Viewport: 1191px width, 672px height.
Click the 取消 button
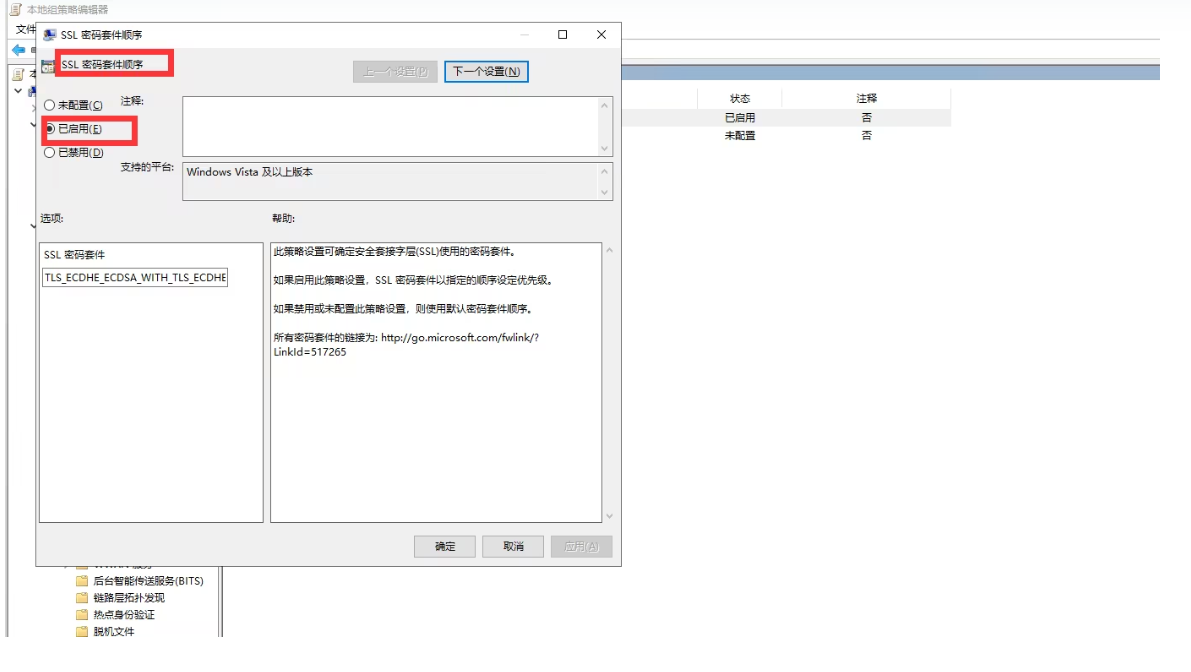click(x=513, y=547)
